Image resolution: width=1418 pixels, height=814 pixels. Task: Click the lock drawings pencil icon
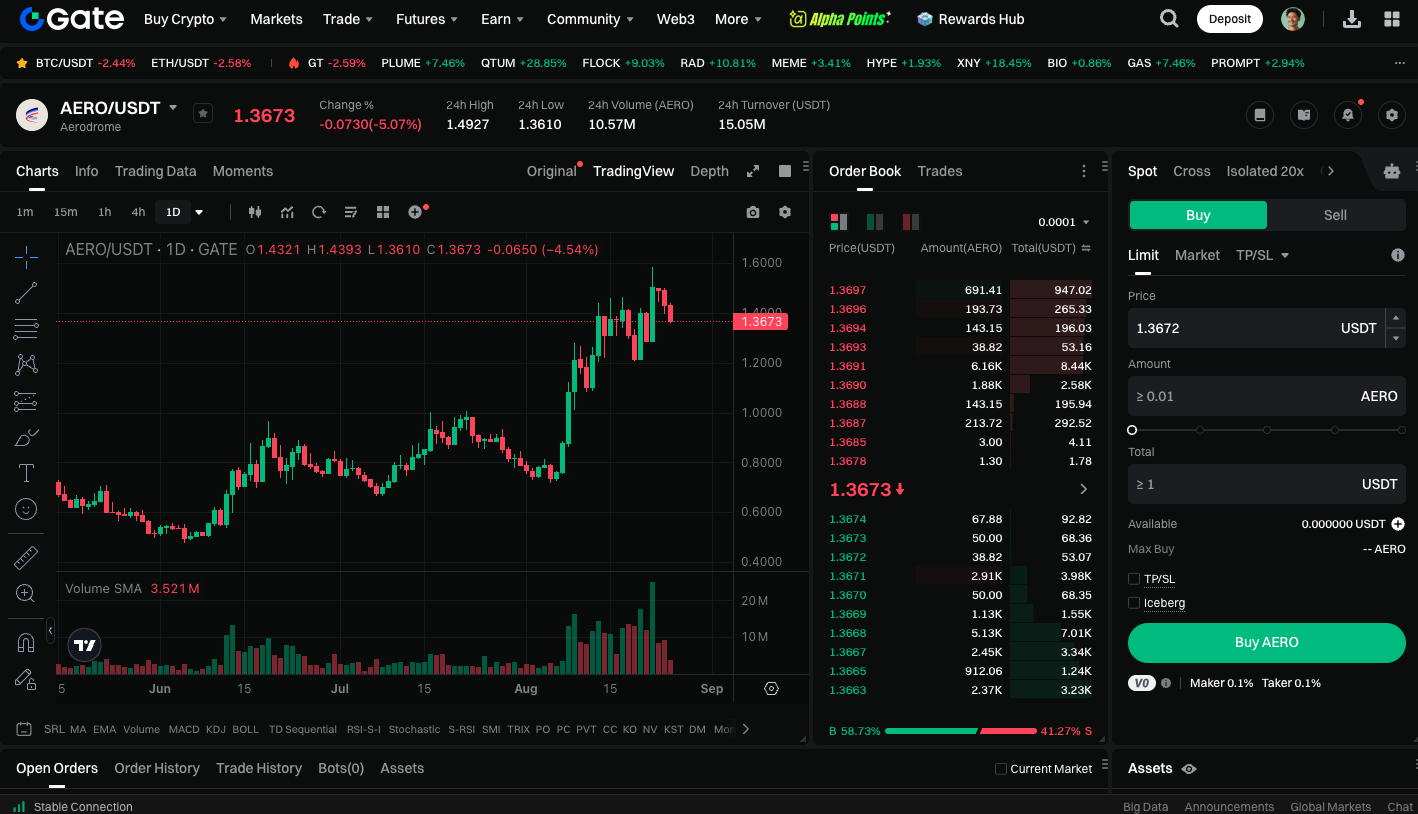(x=26, y=679)
